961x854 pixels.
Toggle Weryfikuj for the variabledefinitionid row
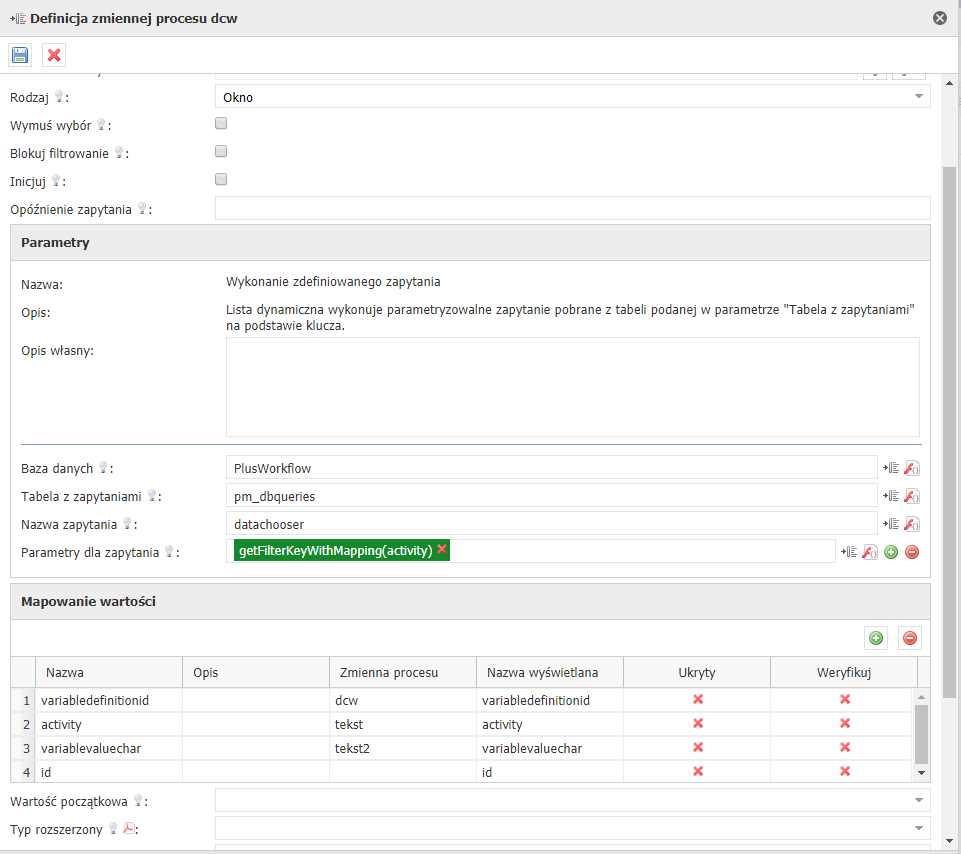(x=845, y=700)
